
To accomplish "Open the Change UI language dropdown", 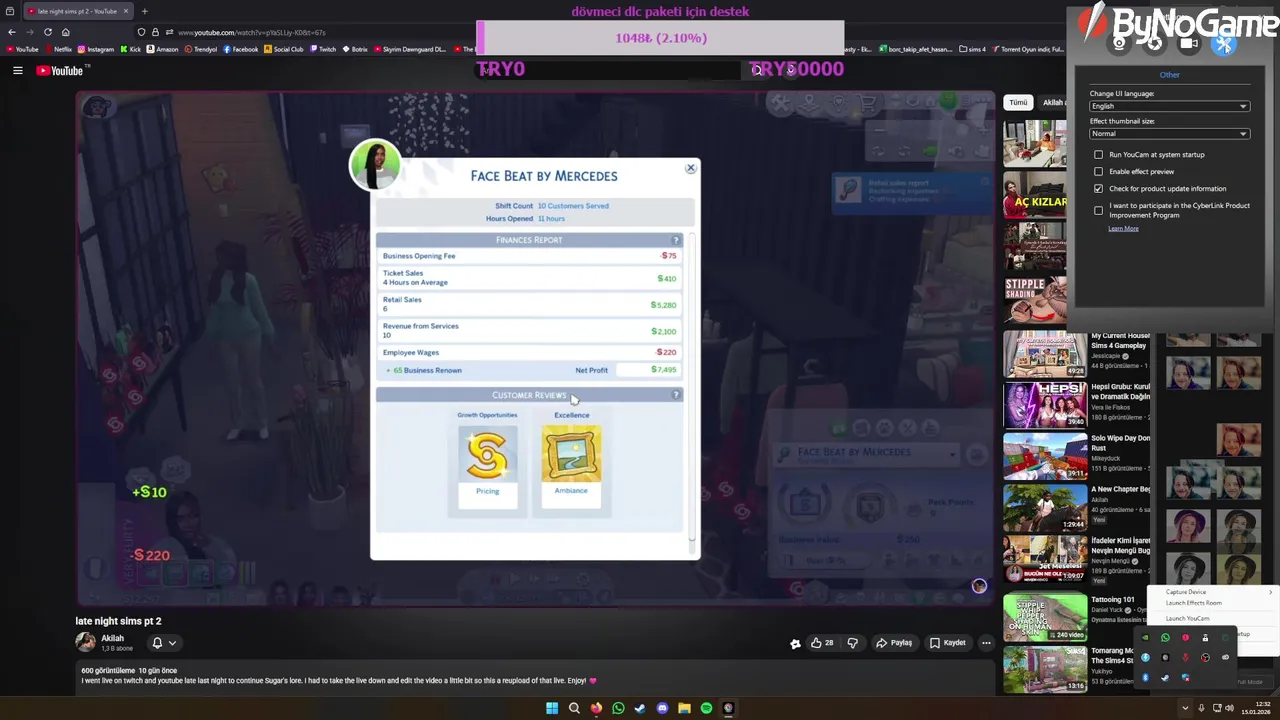I will [1169, 106].
